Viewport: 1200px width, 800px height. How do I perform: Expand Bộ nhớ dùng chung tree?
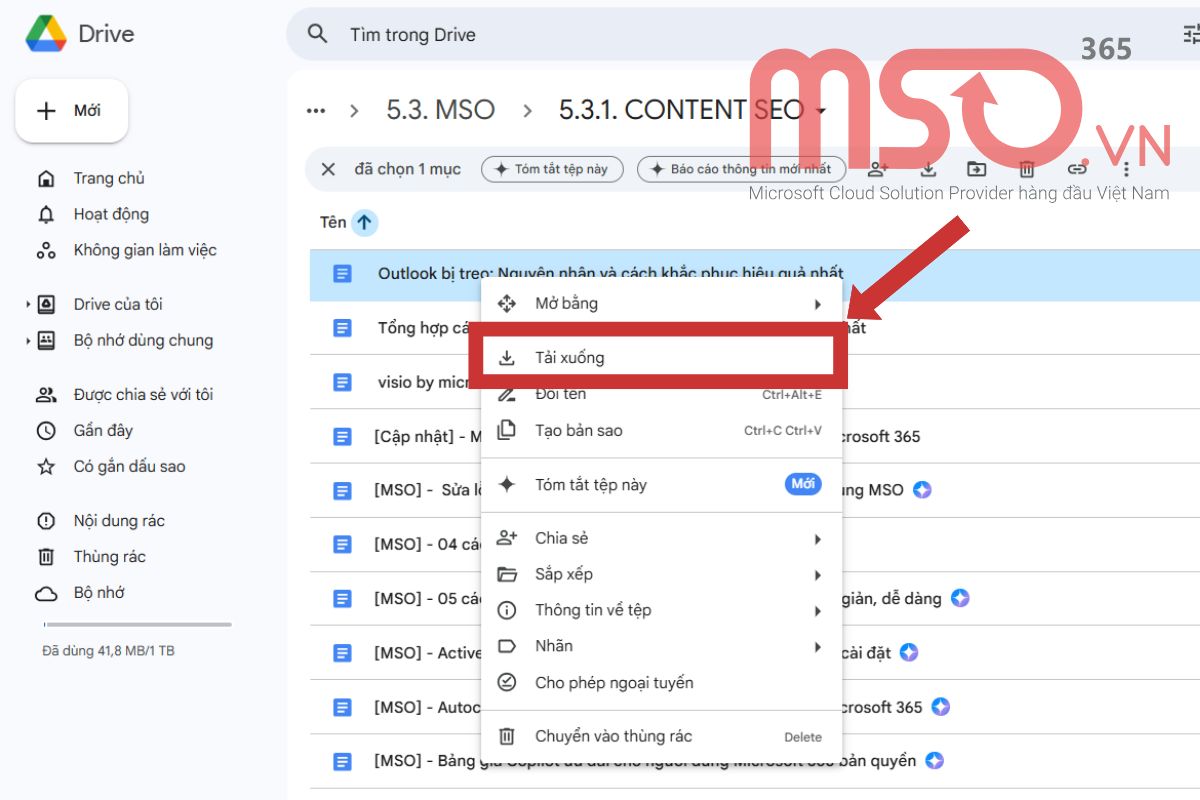point(28,340)
